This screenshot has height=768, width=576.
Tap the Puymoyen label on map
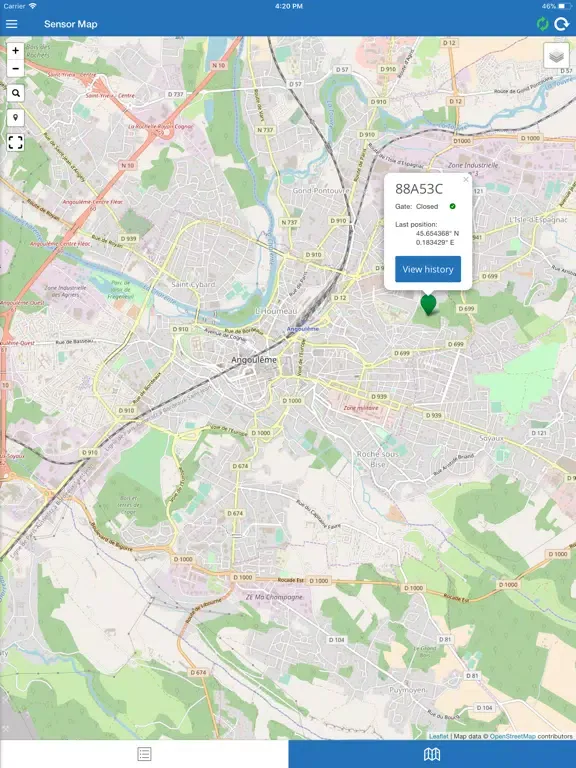(x=408, y=690)
